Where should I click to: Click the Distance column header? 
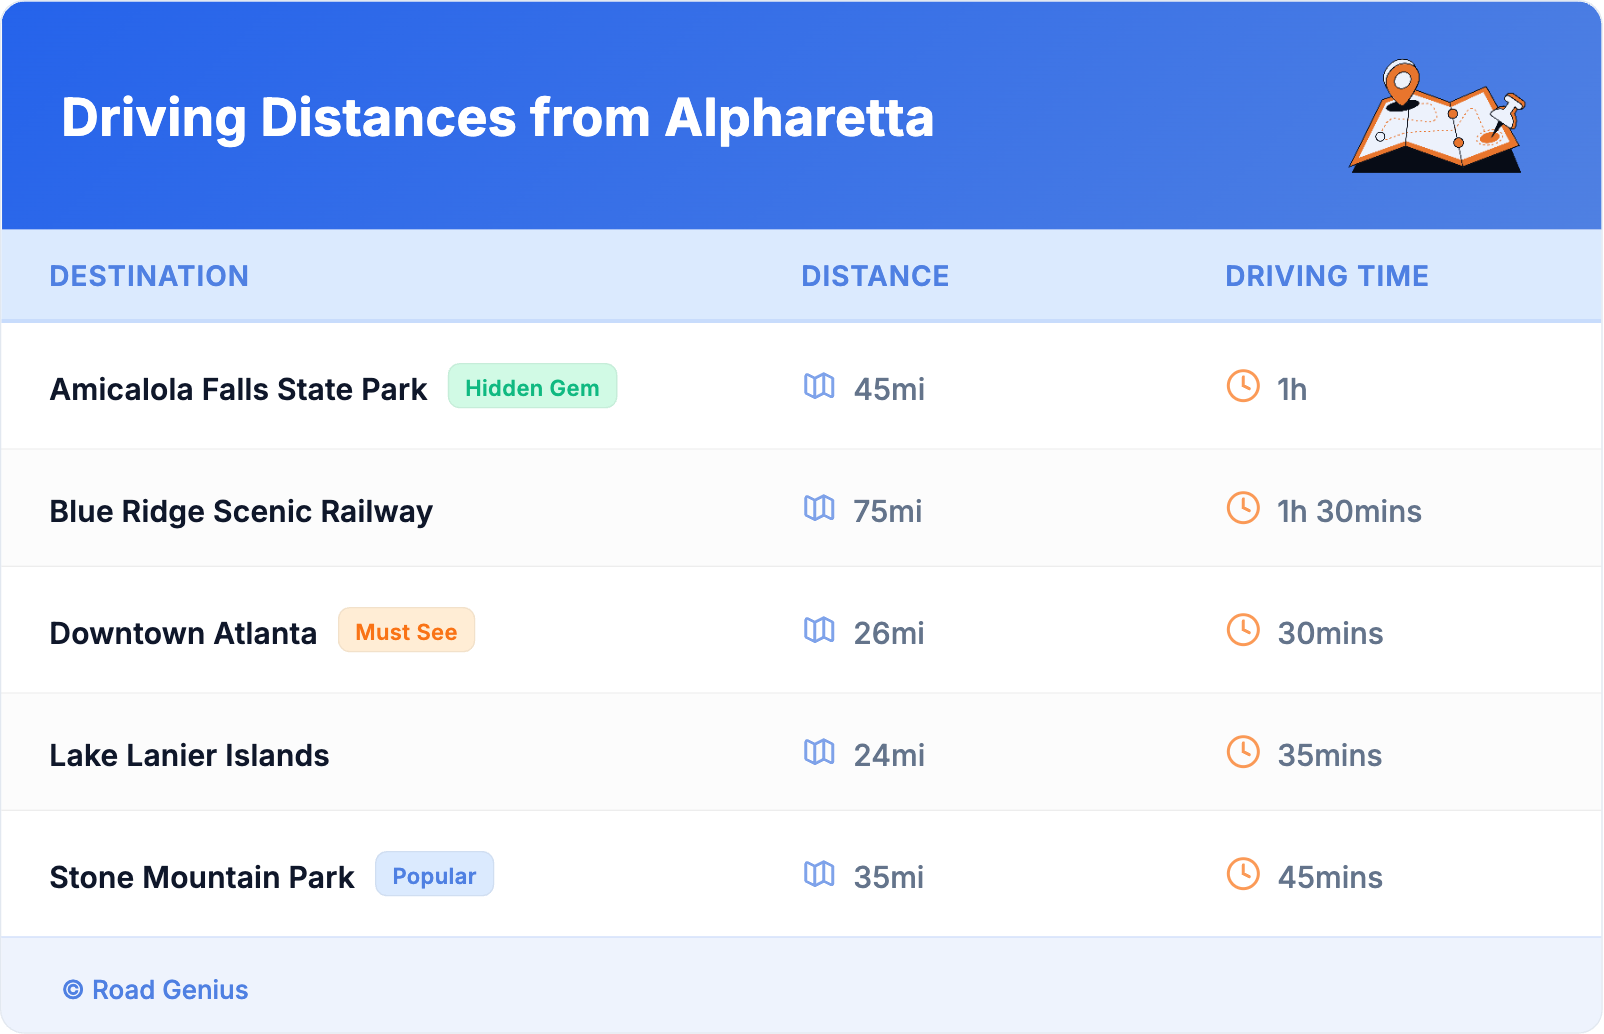[x=875, y=276]
